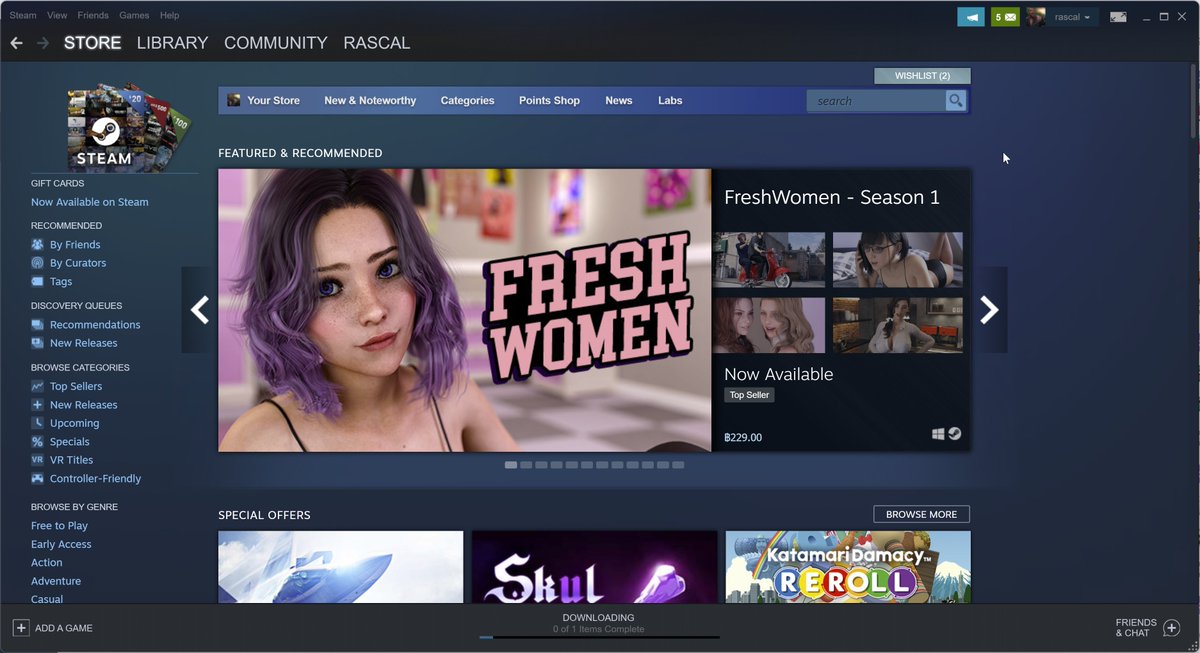Open the Steam menu
The height and width of the screenshot is (653, 1200).
(23, 16)
